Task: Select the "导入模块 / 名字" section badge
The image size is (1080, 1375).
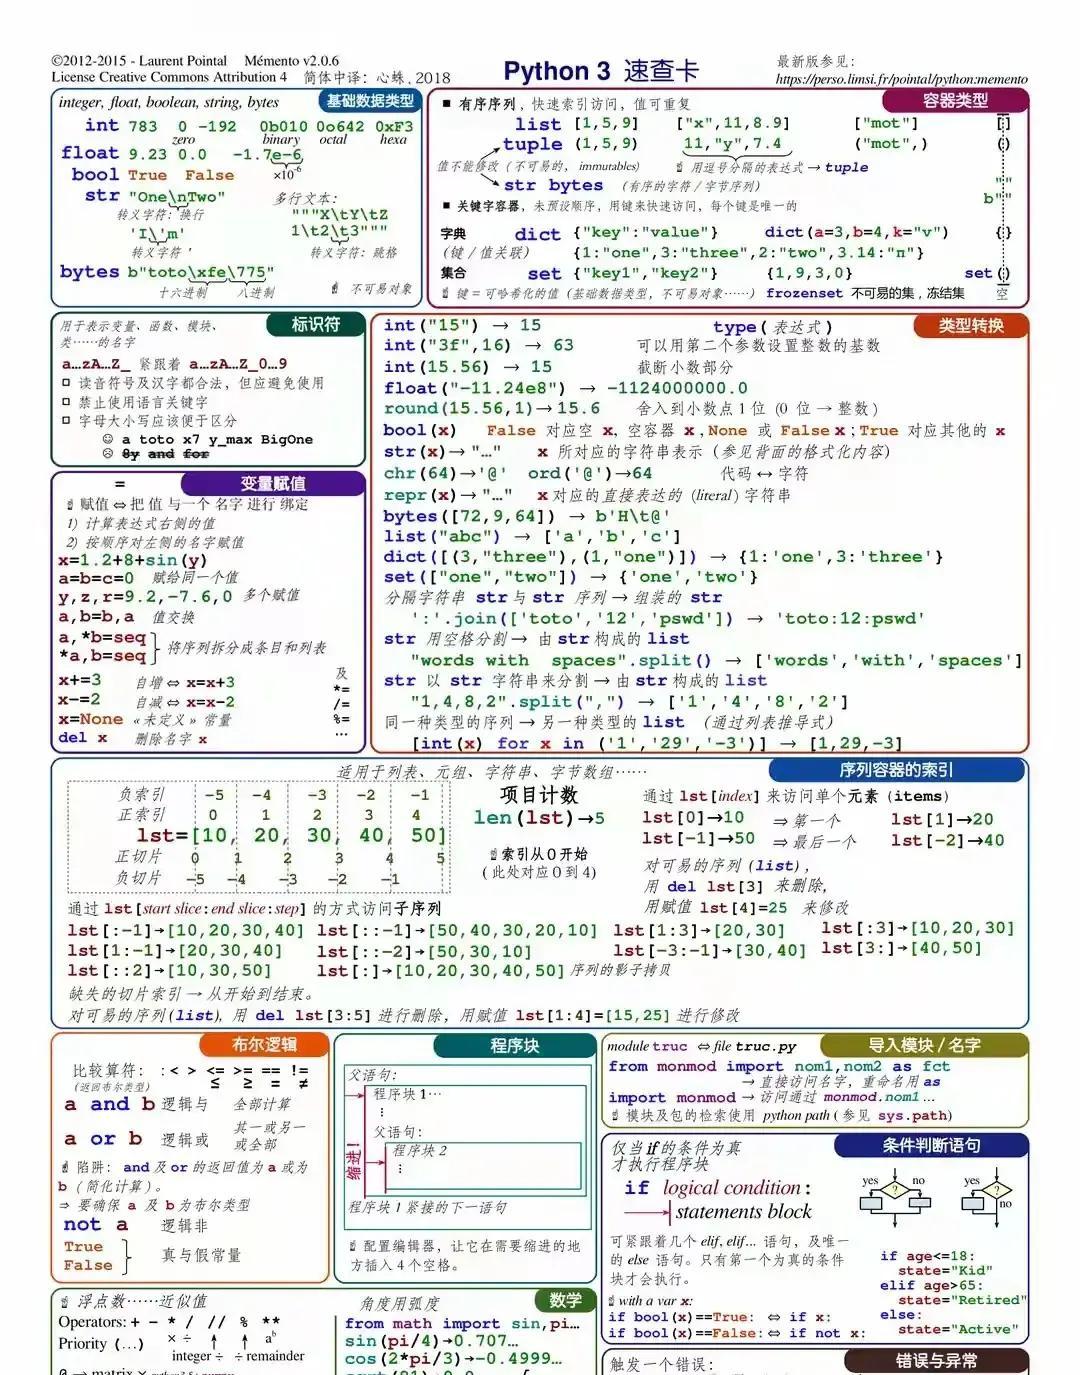Action: 924,1045
